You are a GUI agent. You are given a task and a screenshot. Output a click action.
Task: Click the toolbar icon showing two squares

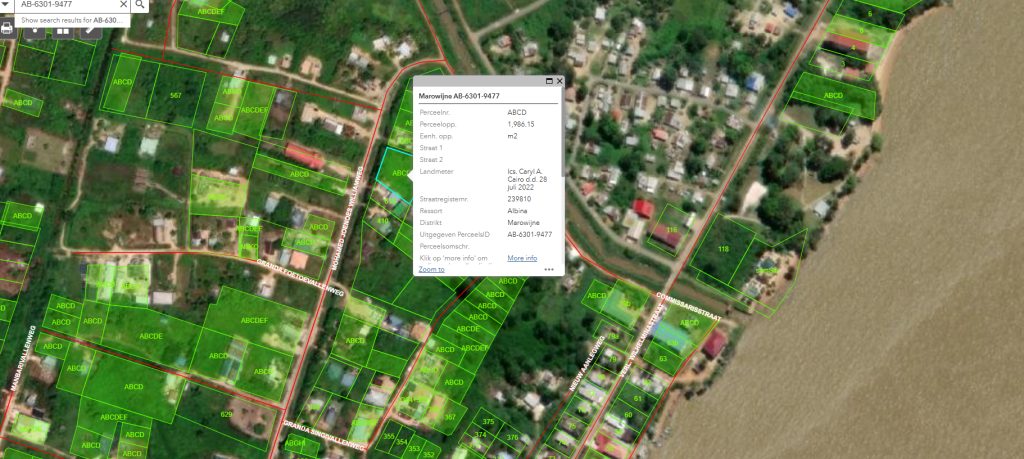[x=63, y=30]
